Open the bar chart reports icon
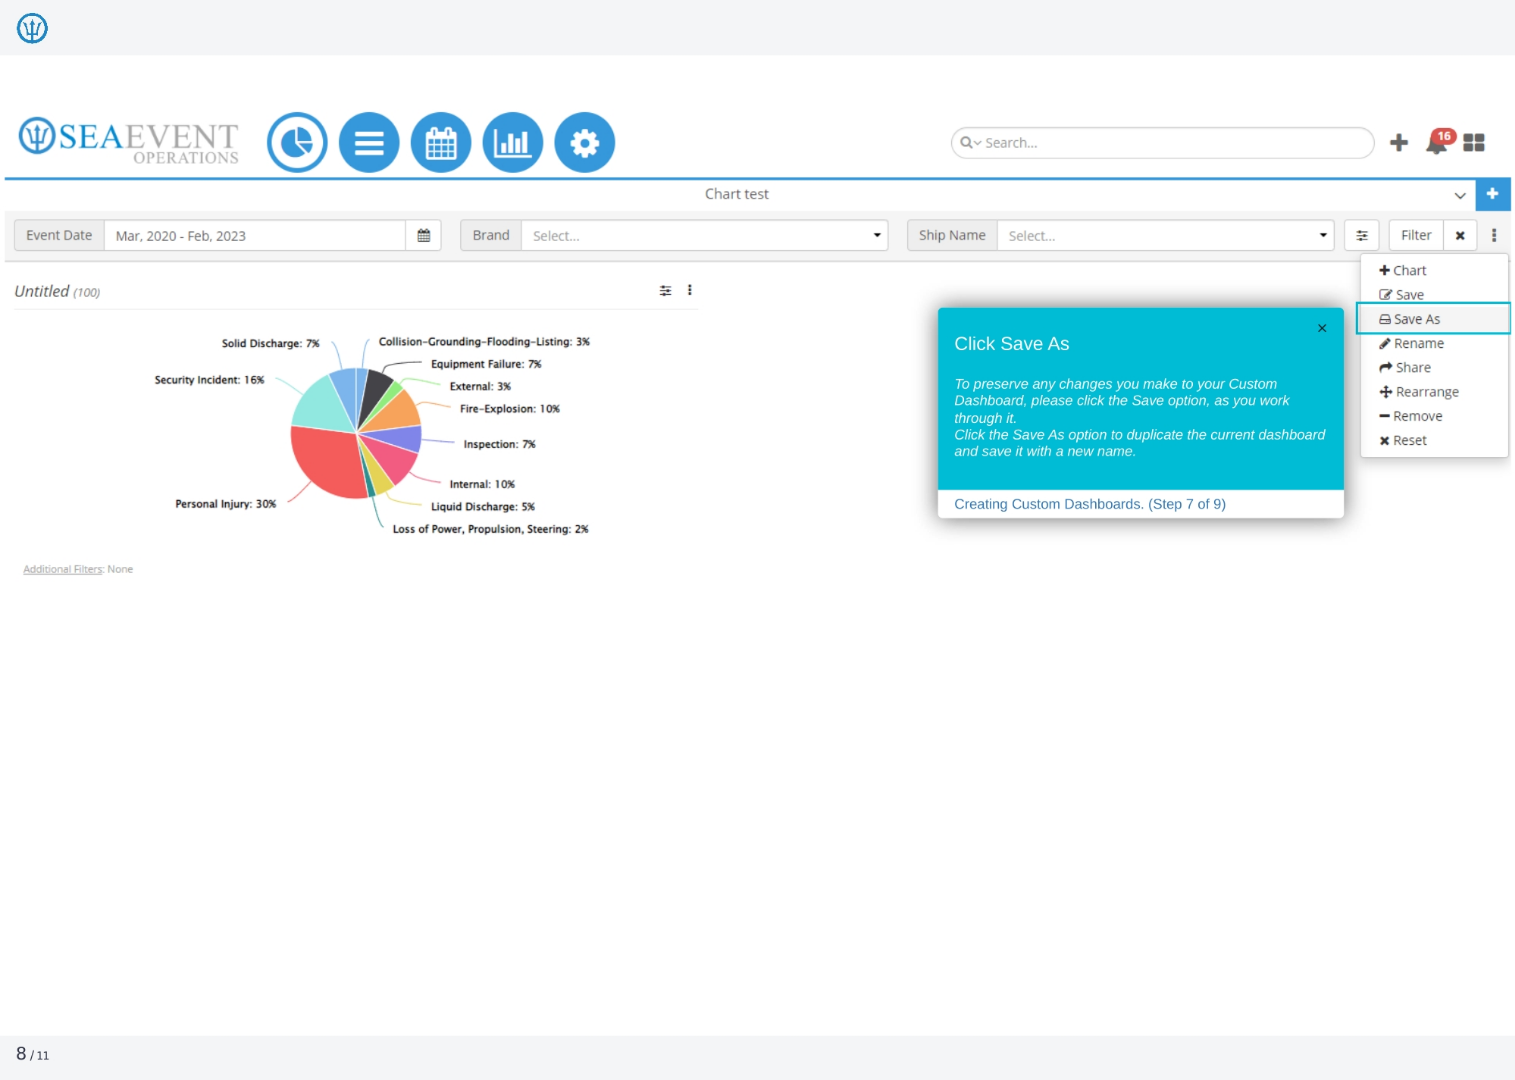The image size is (1515, 1080). [x=513, y=143]
